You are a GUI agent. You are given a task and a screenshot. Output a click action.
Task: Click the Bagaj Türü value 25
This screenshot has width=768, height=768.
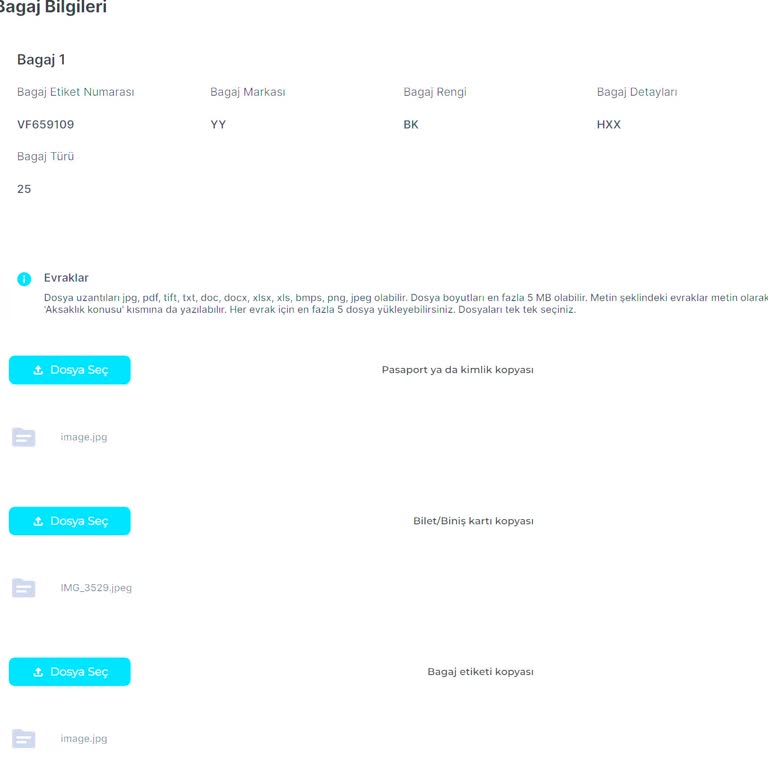coord(24,189)
